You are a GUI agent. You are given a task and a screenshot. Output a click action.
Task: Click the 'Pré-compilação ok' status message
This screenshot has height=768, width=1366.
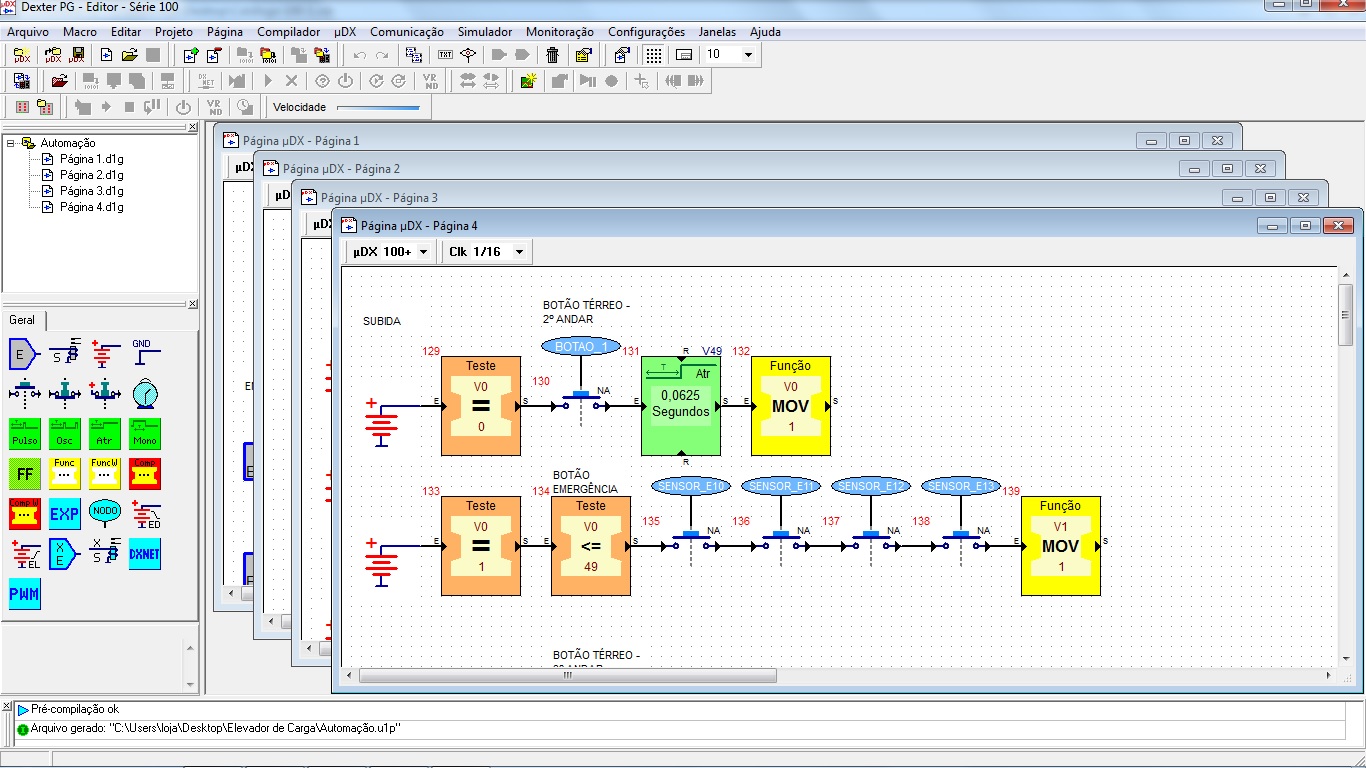click(74, 709)
